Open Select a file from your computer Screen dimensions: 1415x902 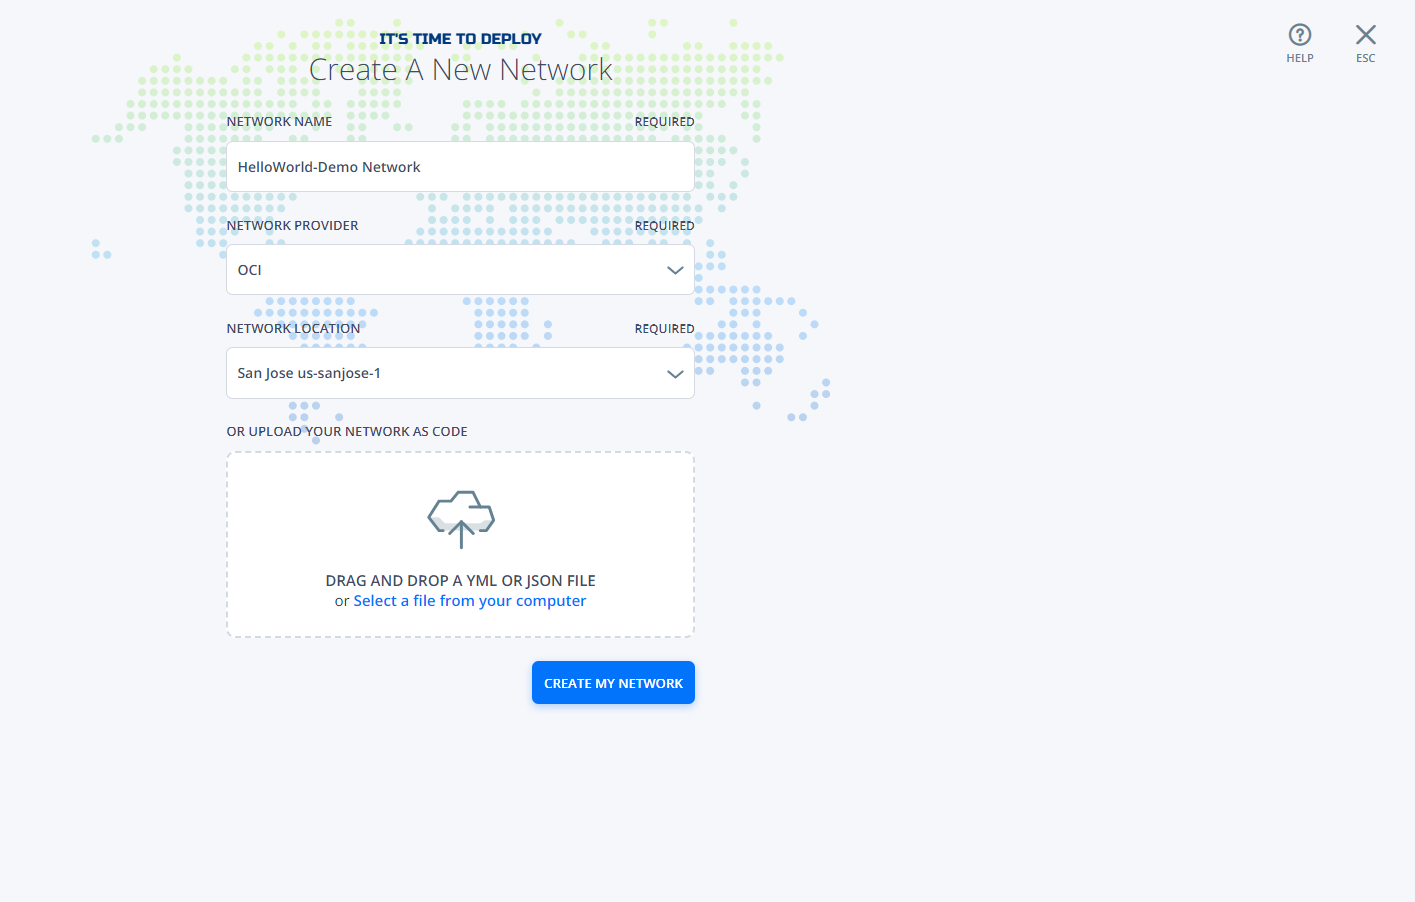click(469, 600)
